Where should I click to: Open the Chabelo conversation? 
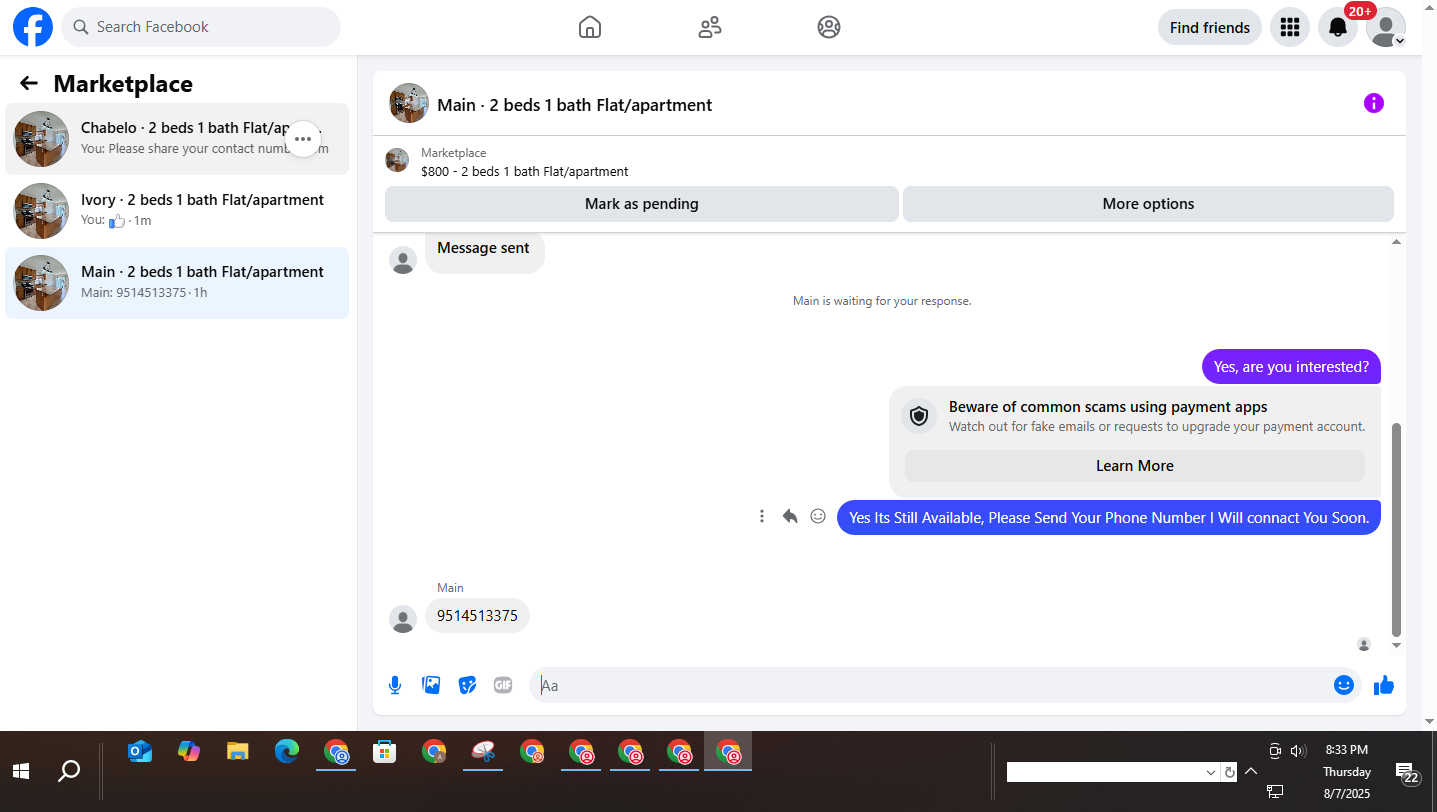(x=177, y=139)
